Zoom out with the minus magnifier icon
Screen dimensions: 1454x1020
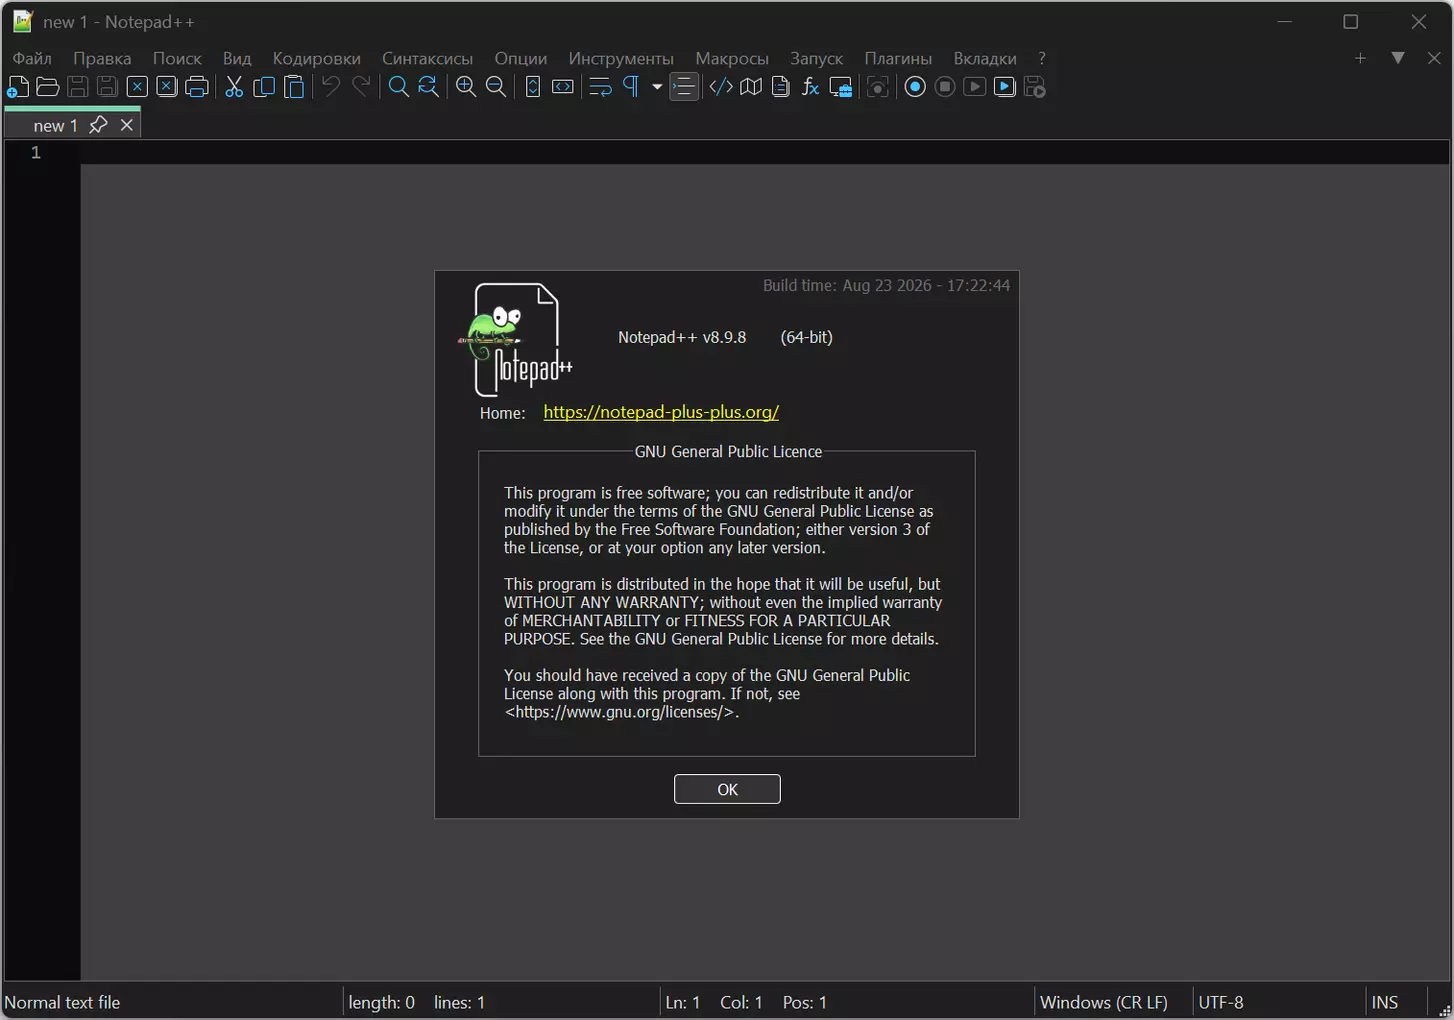(x=496, y=87)
